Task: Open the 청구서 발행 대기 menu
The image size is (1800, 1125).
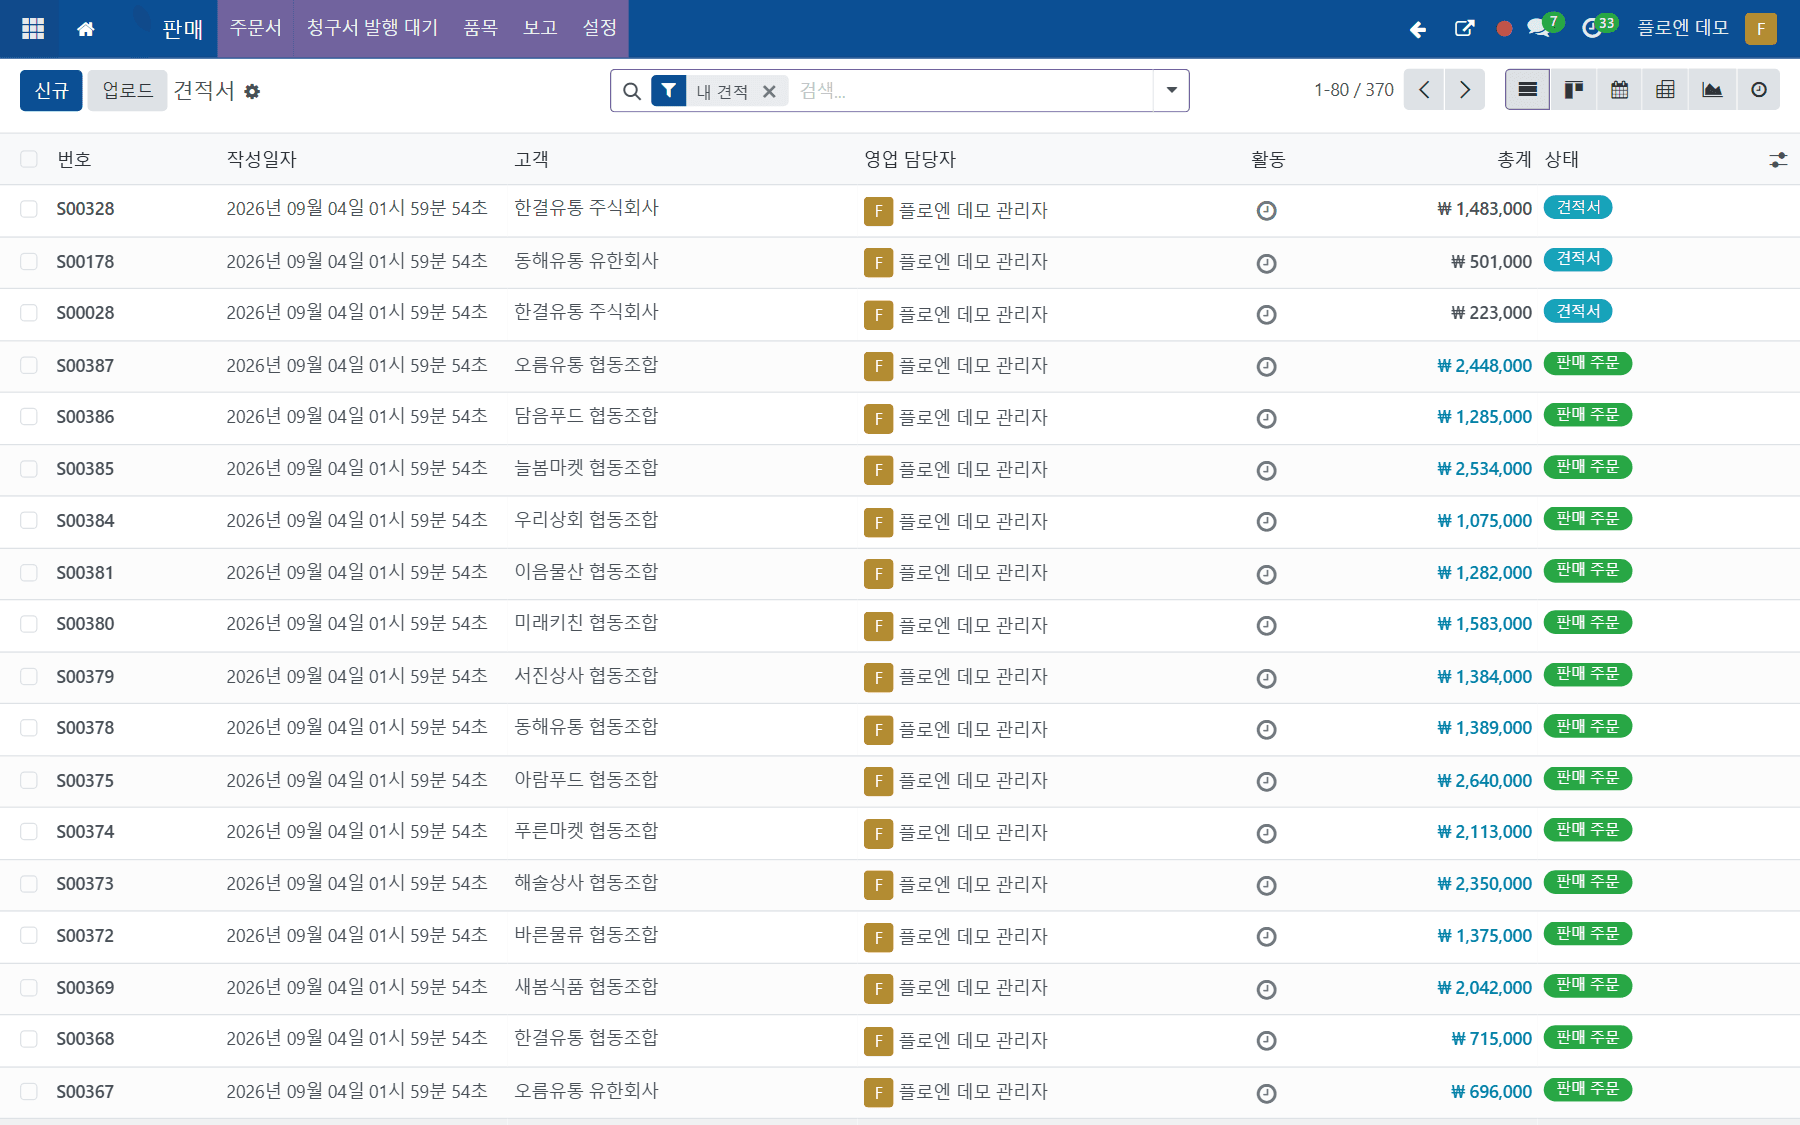Action: click(x=372, y=28)
